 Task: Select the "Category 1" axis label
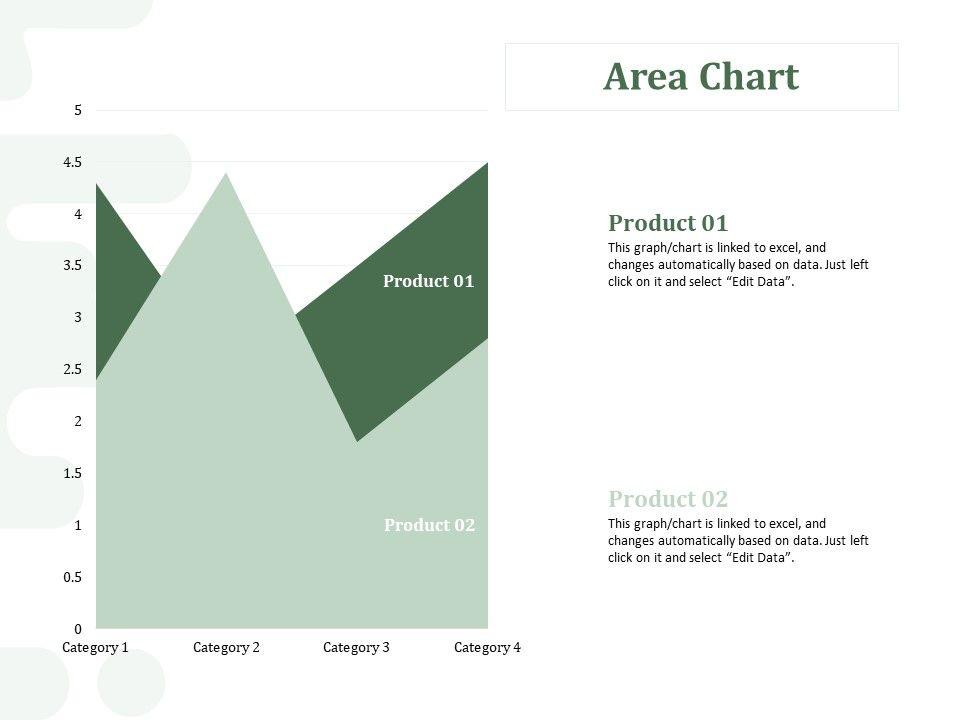tap(95, 647)
